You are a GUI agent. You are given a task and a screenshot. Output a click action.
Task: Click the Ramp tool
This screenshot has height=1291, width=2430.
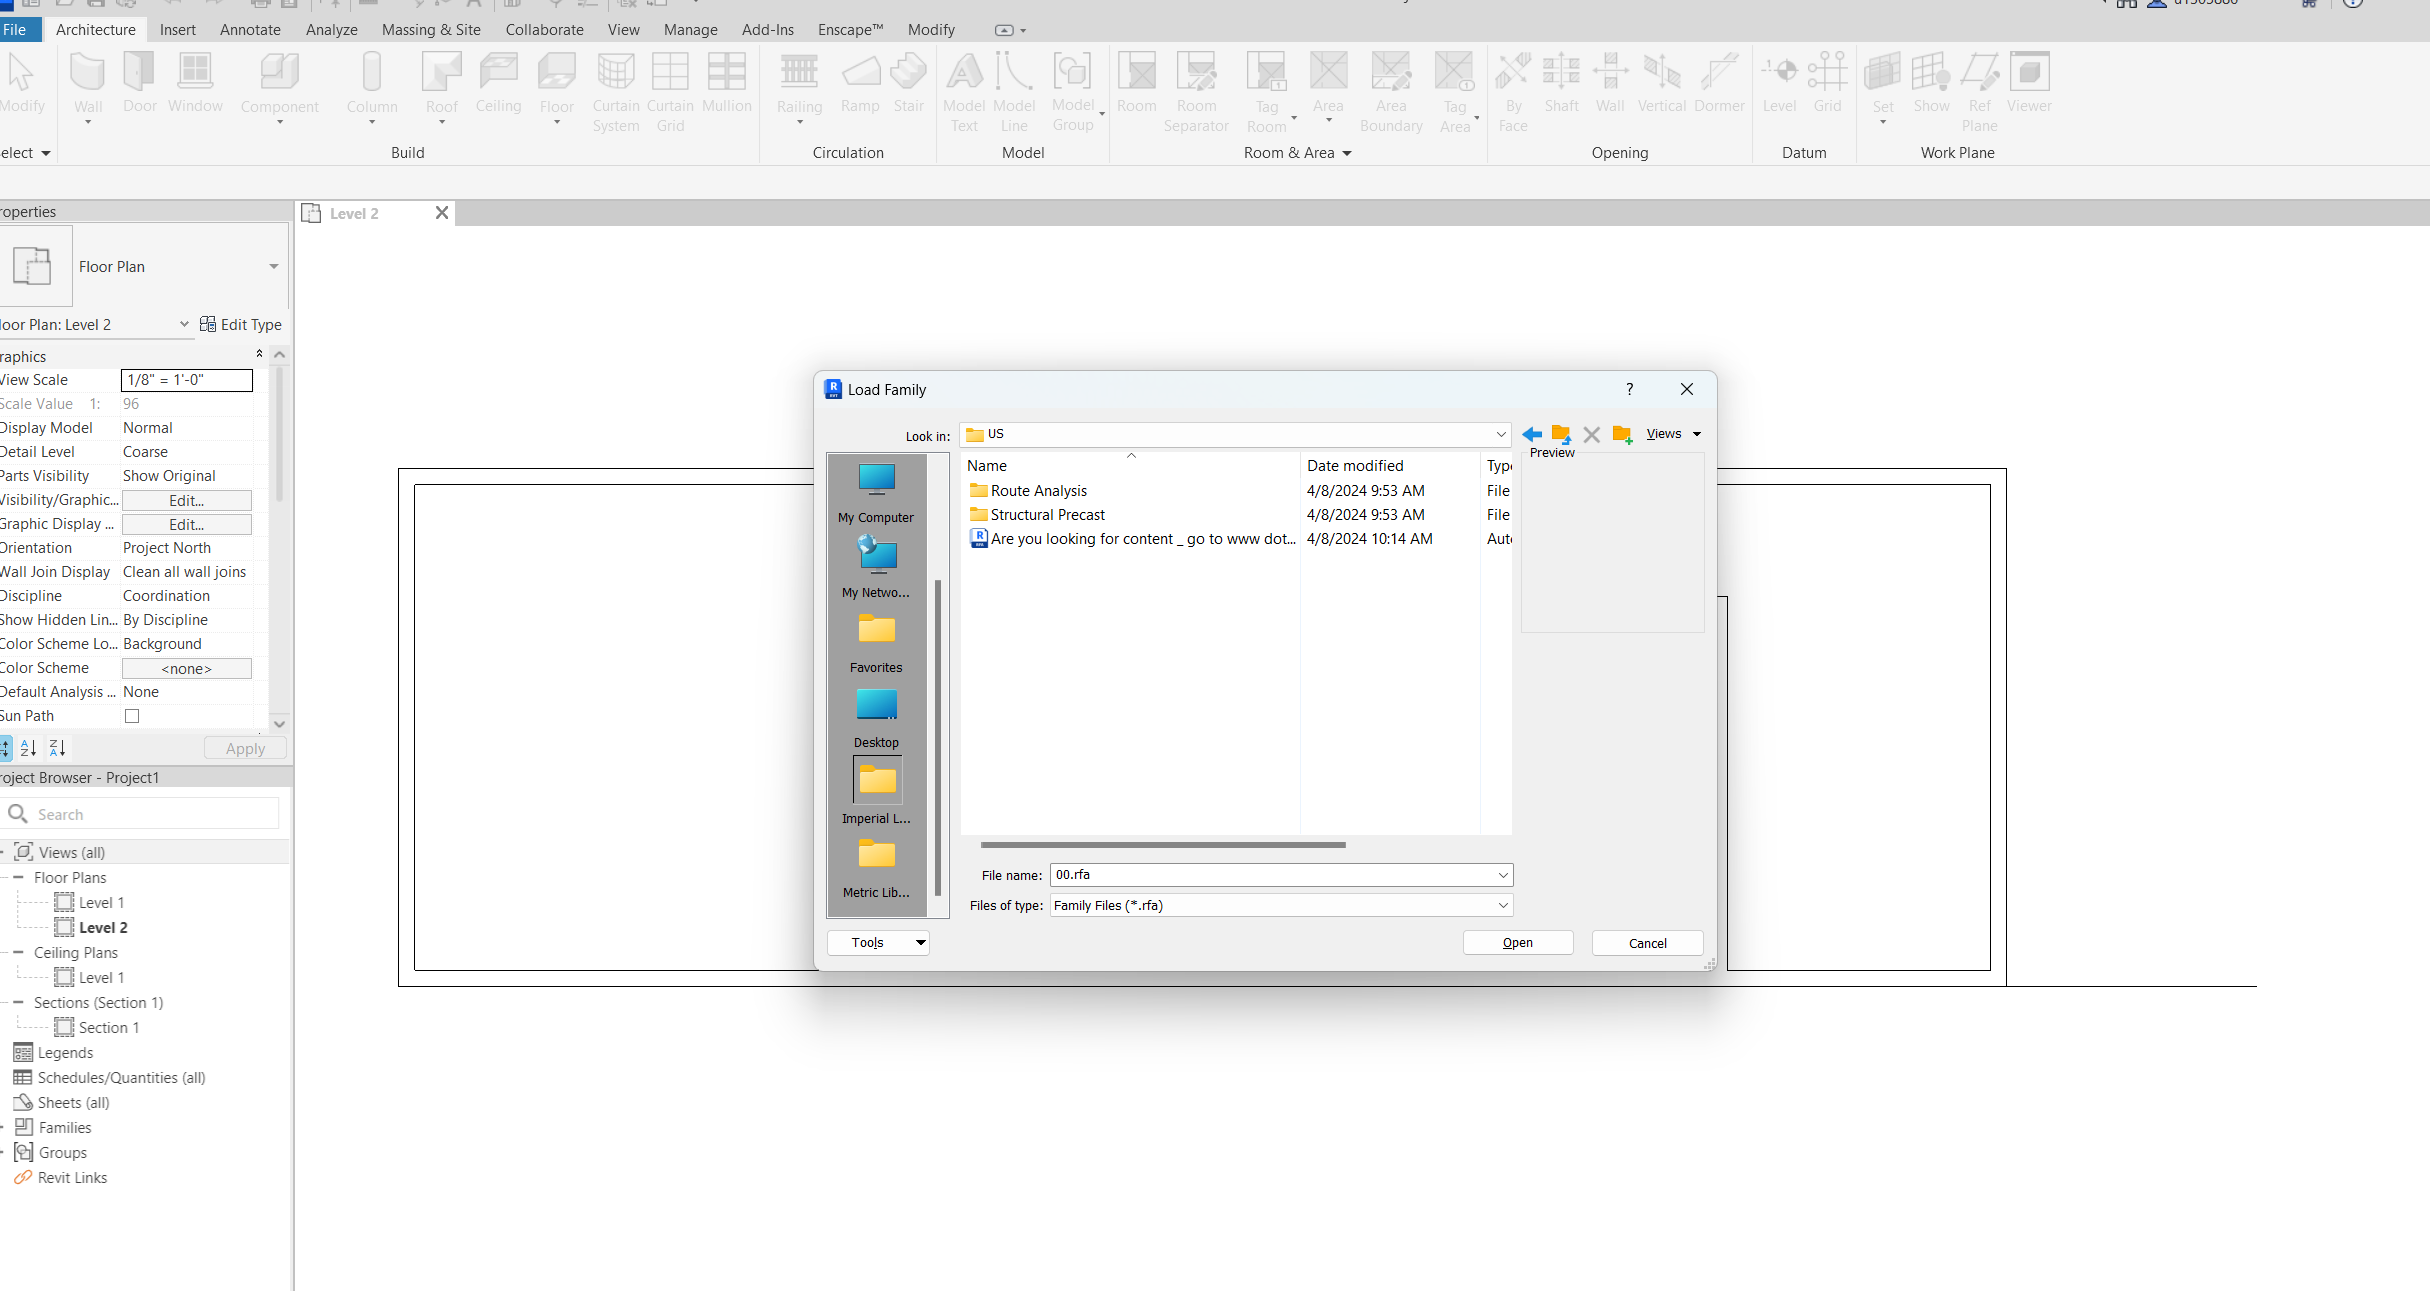pyautogui.click(x=860, y=87)
